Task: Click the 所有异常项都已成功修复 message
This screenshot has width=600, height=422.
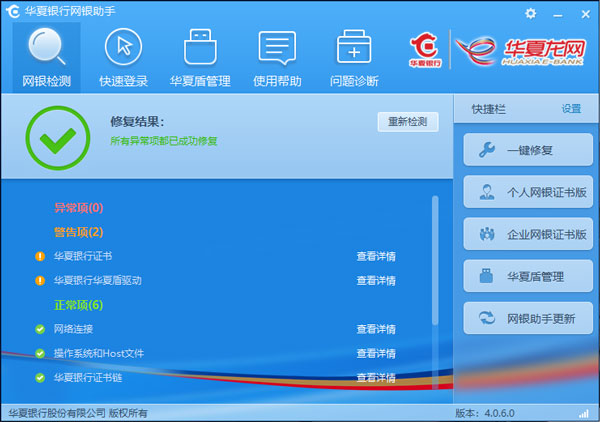Action: point(164,141)
